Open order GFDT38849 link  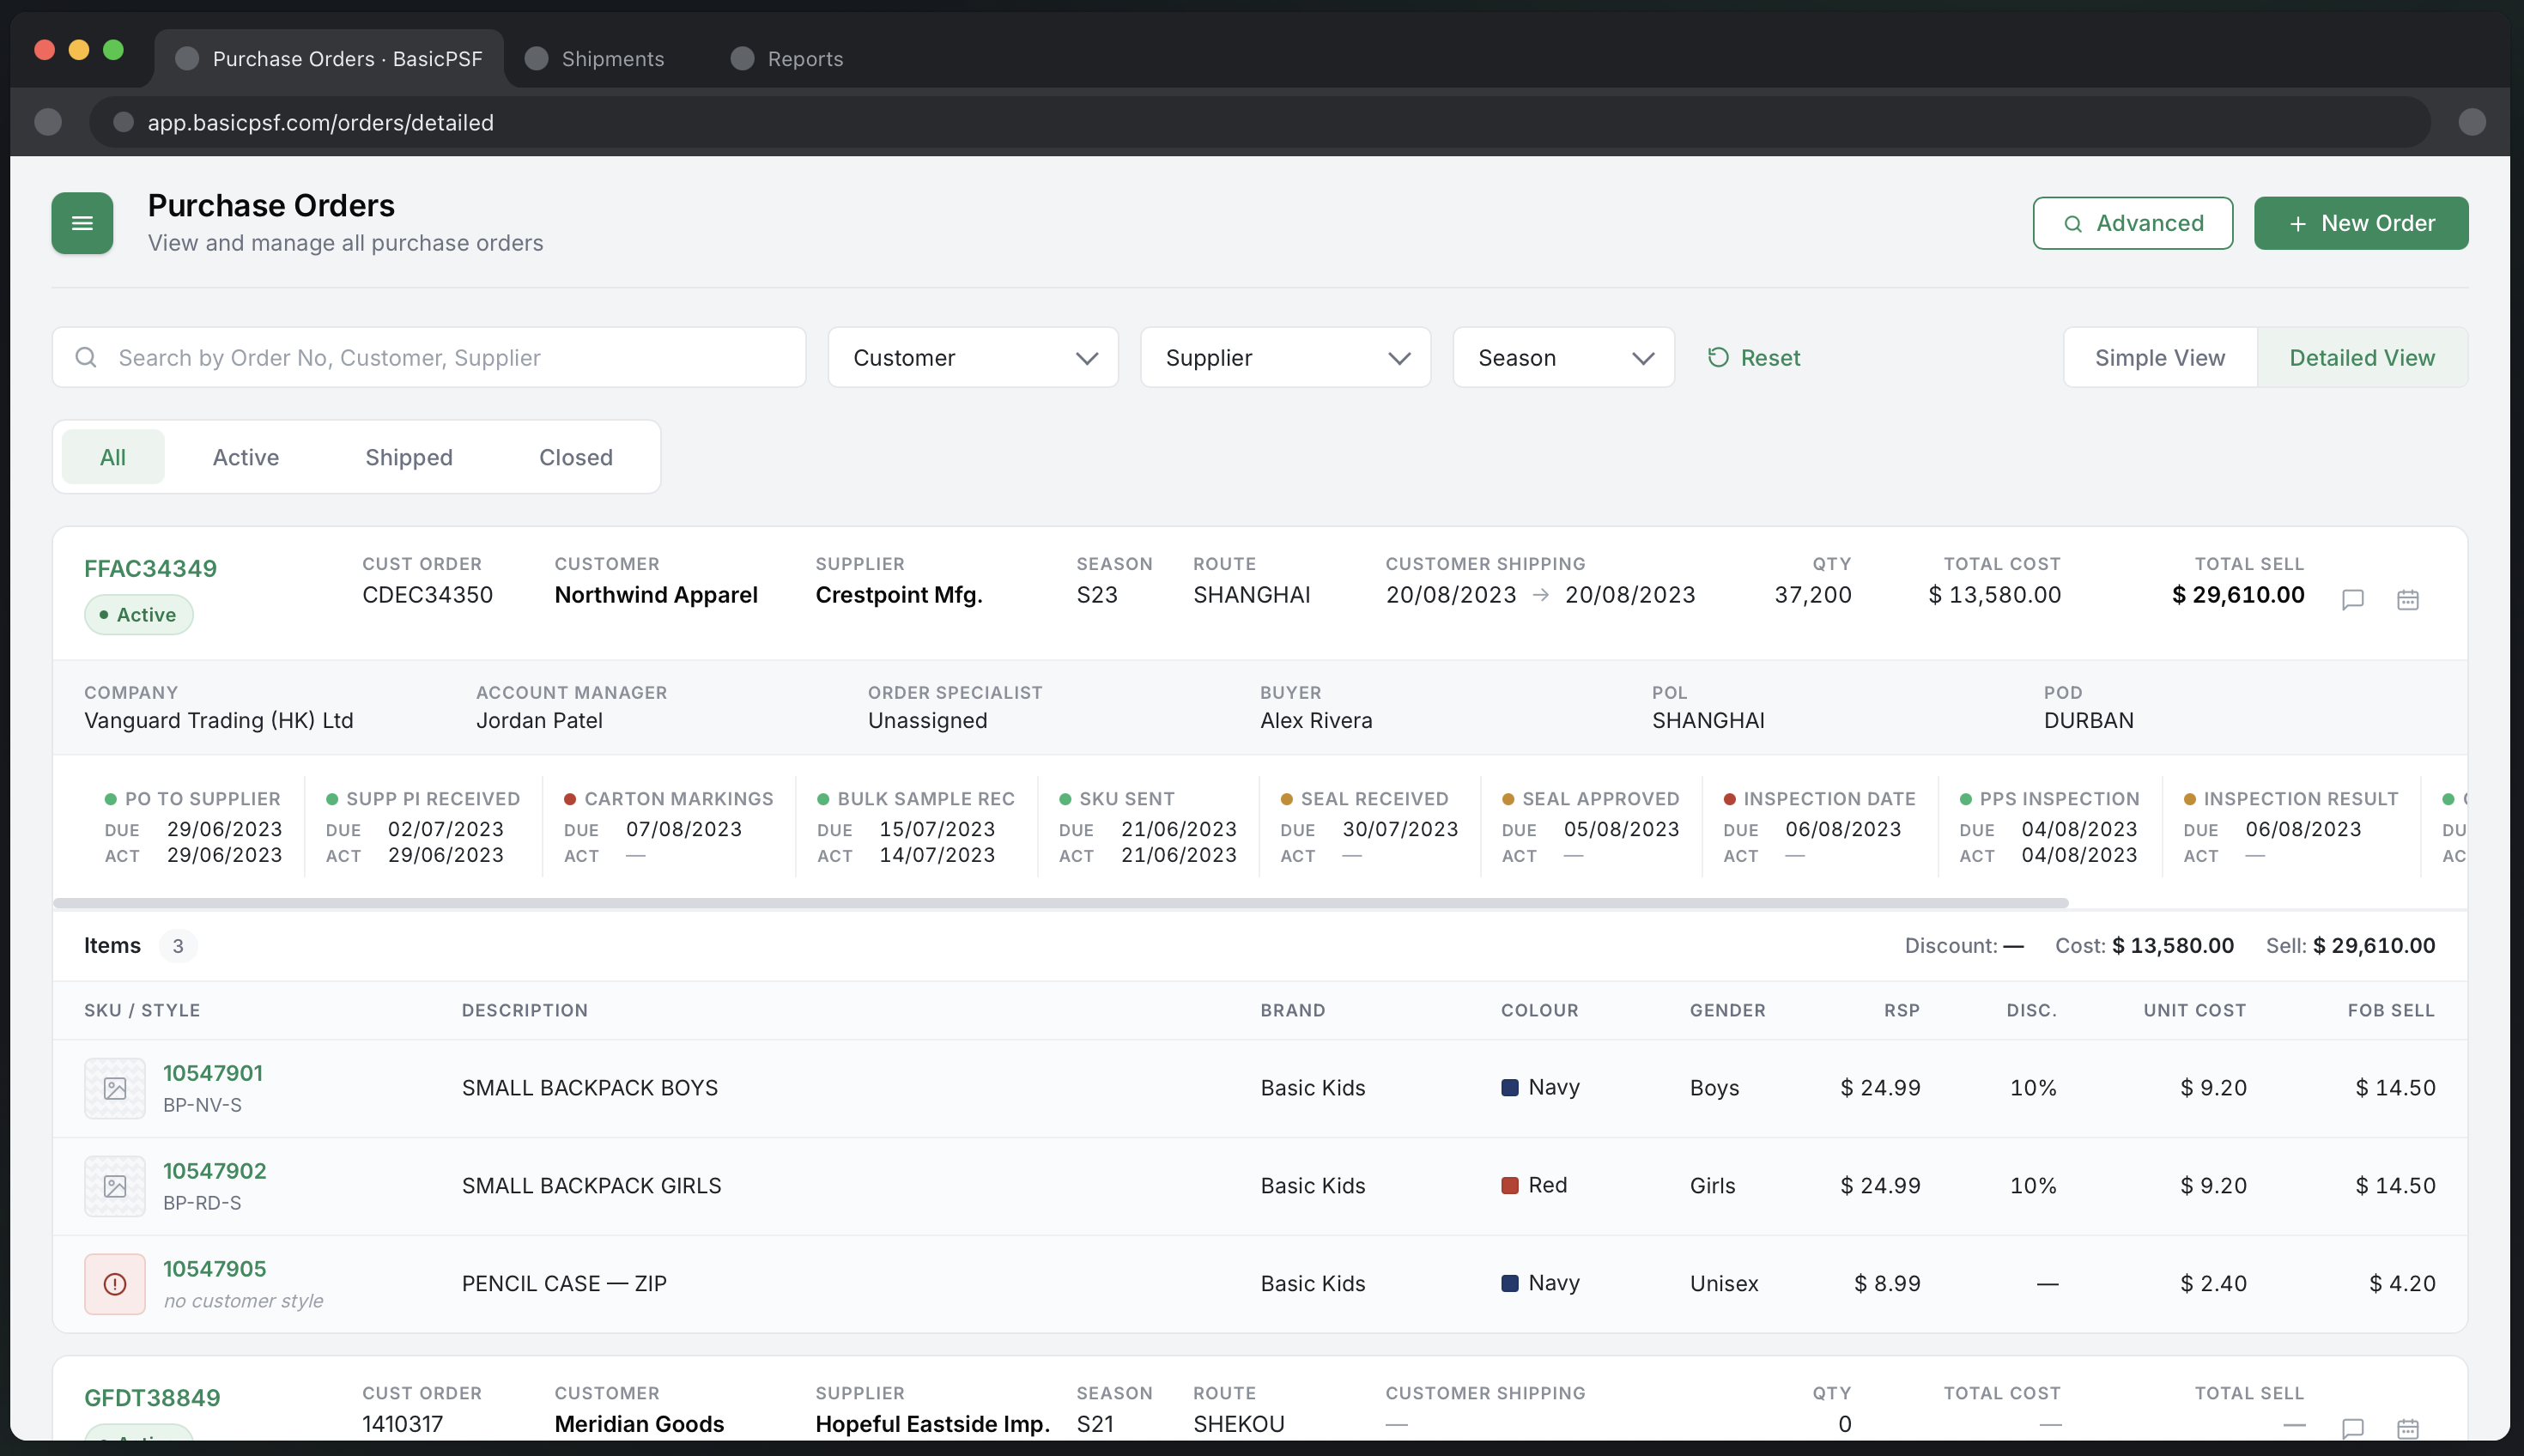[x=152, y=1397]
